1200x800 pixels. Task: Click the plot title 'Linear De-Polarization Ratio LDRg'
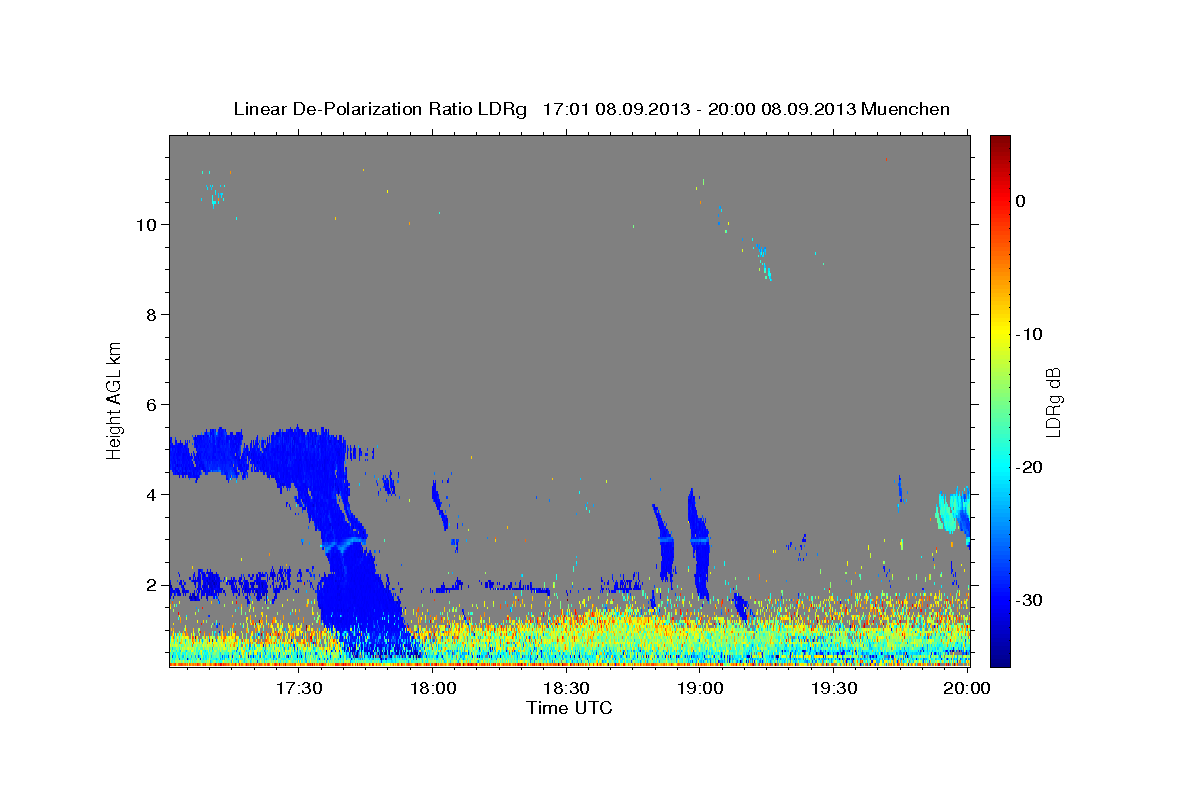380,109
